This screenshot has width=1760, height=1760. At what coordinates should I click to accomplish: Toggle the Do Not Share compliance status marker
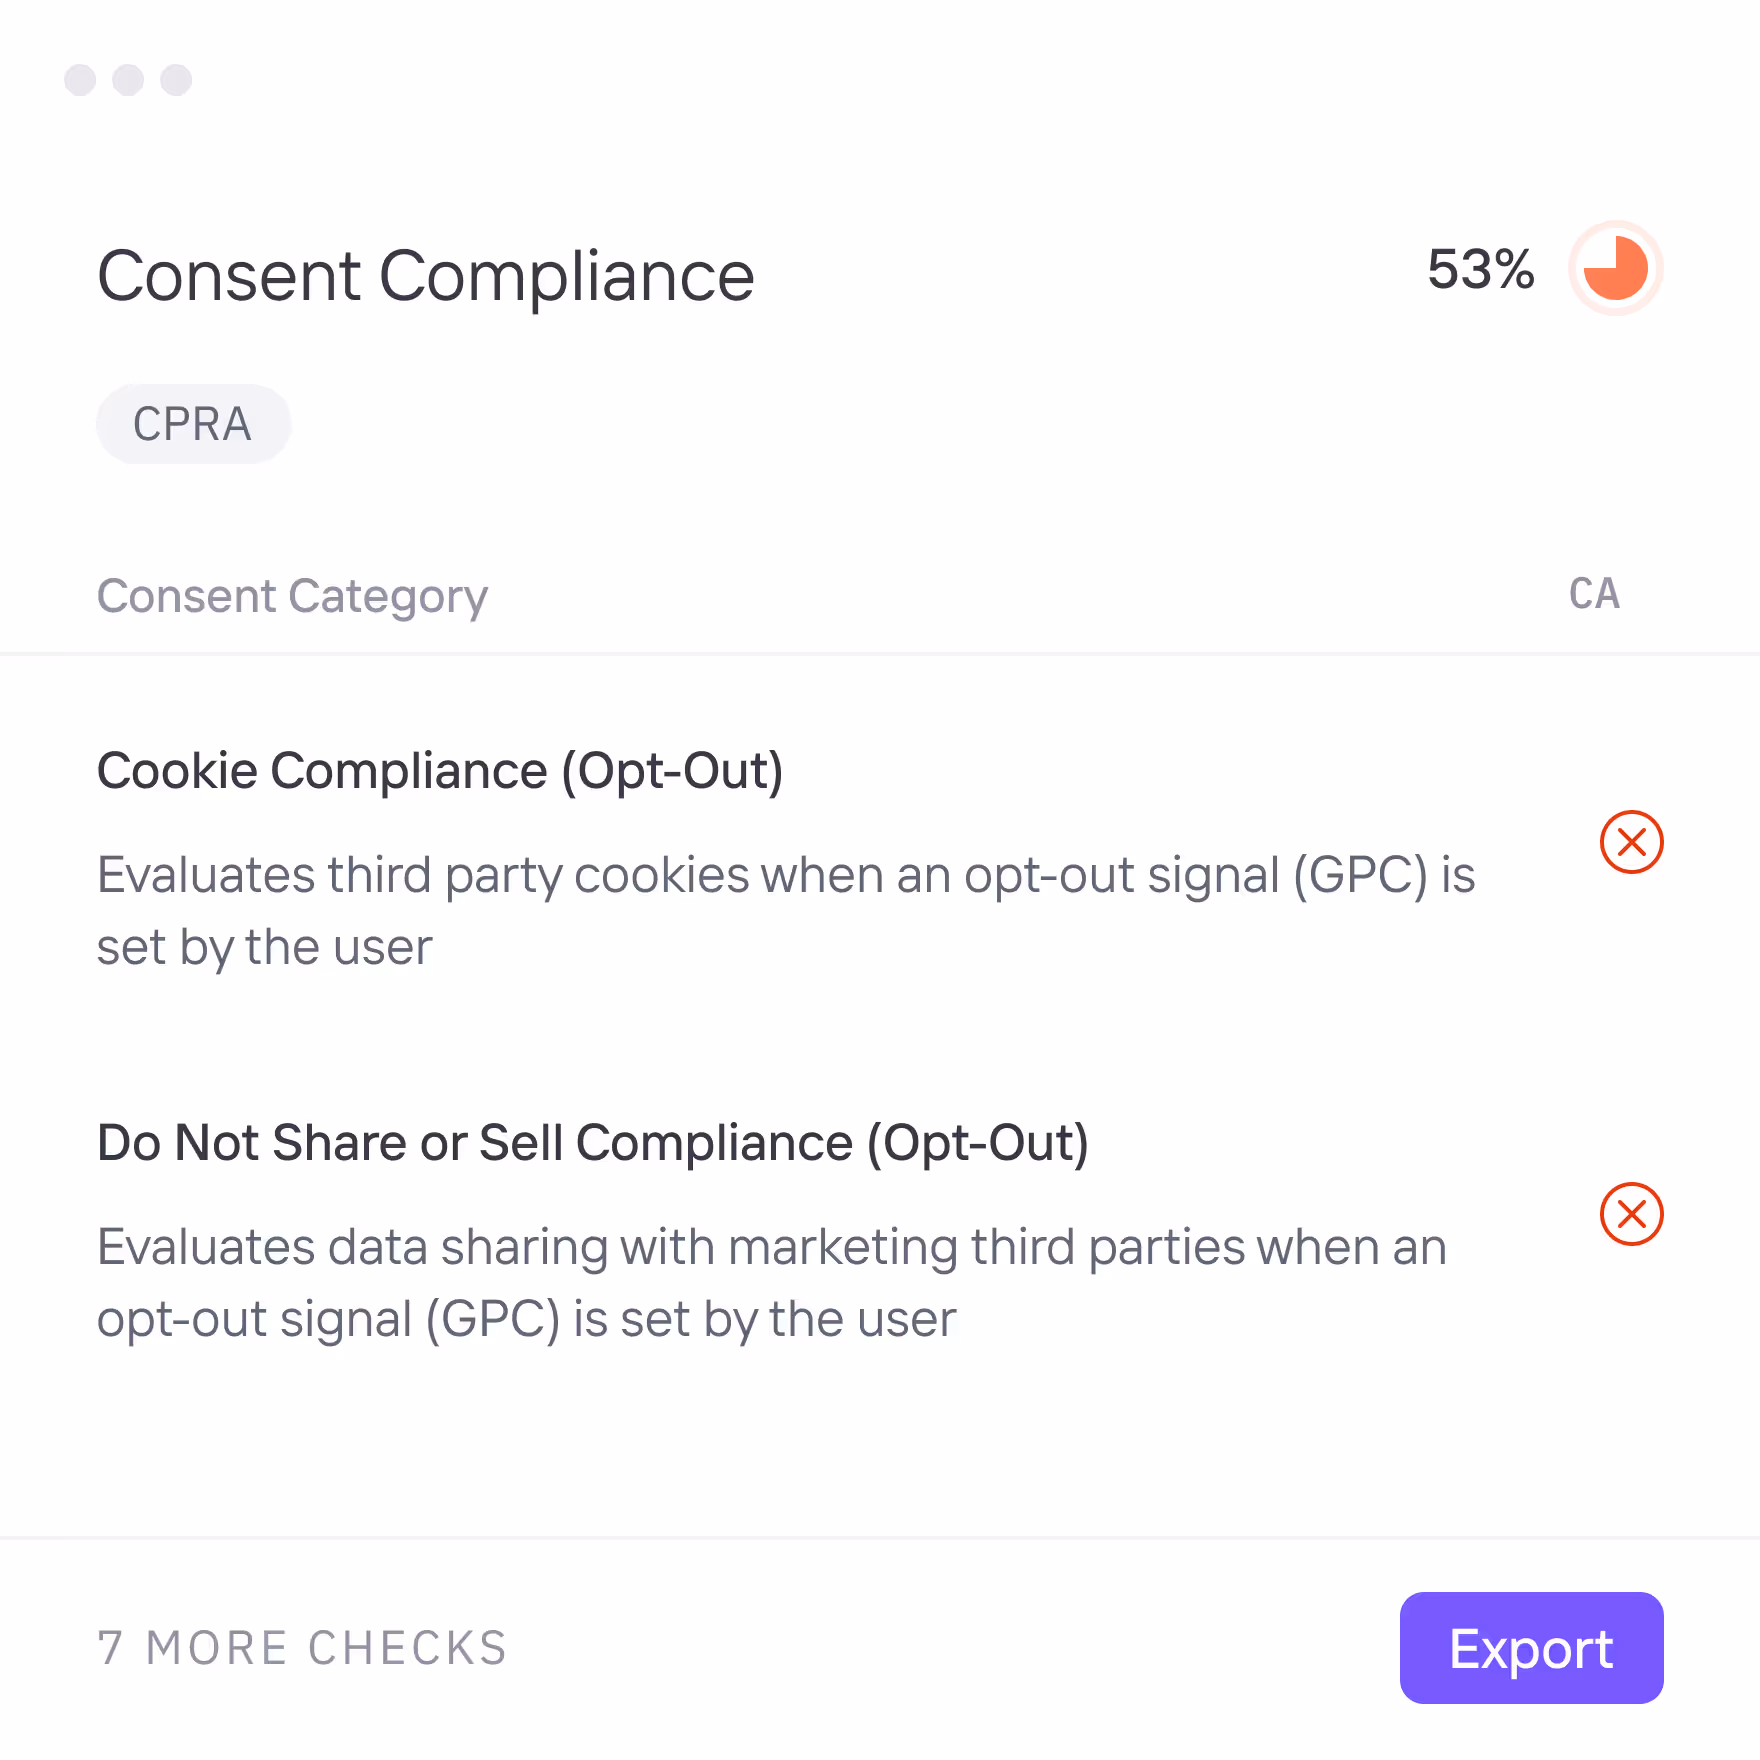coord(1631,1214)
